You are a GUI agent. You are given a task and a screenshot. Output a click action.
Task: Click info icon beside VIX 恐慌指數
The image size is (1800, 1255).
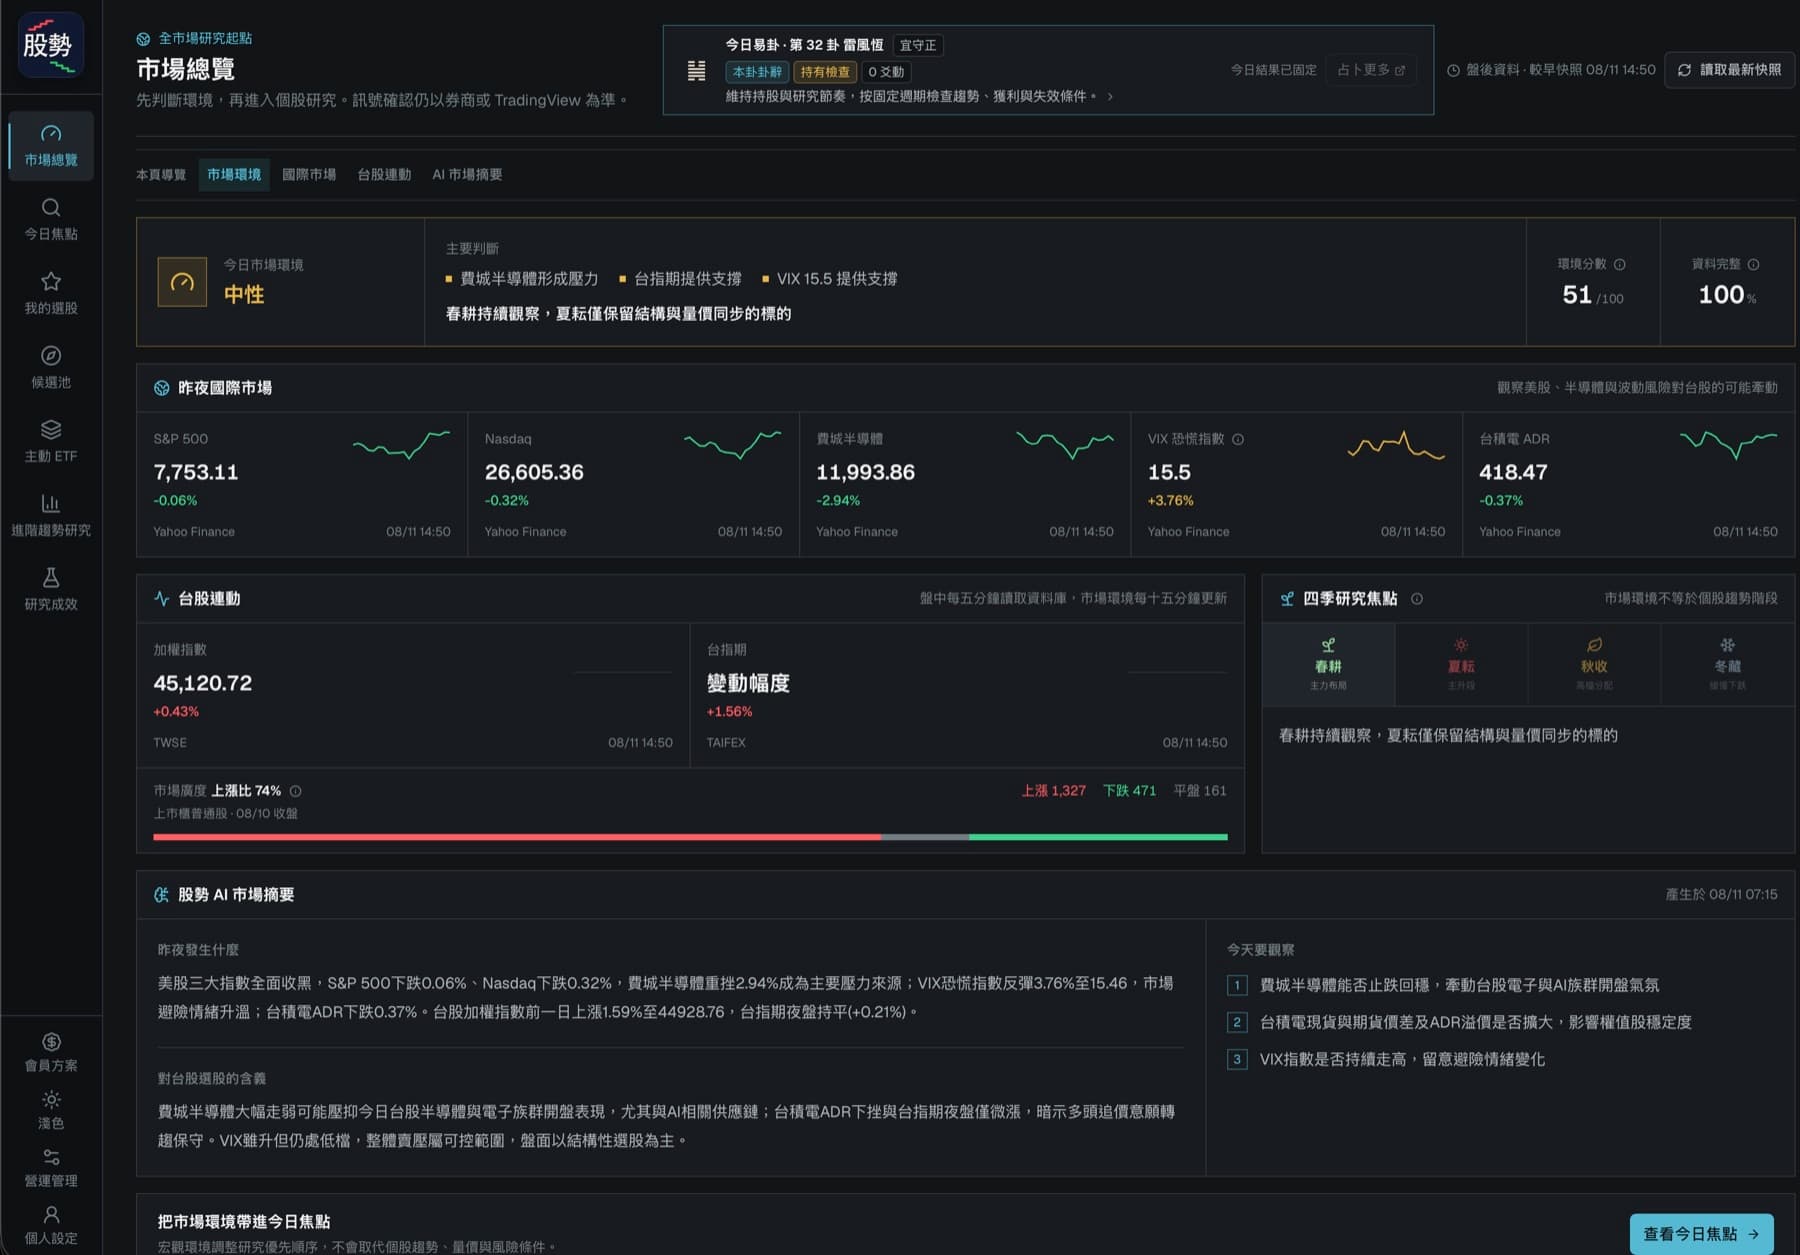1238,439
